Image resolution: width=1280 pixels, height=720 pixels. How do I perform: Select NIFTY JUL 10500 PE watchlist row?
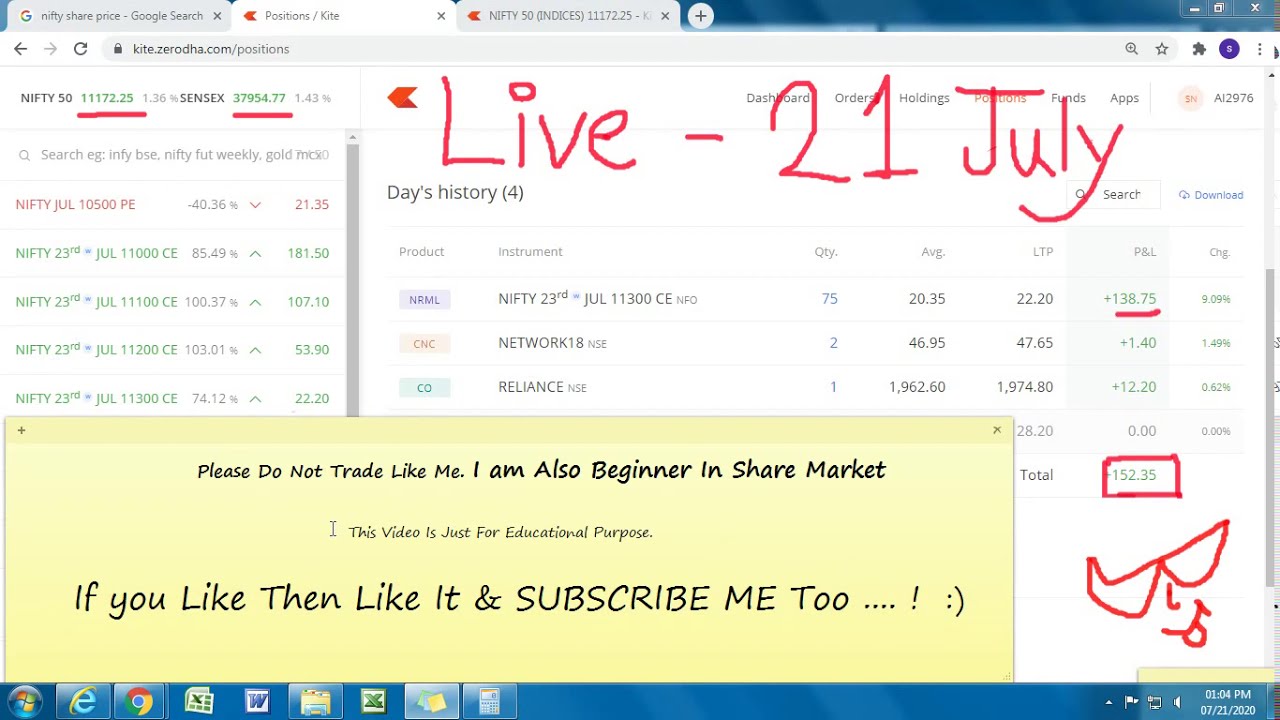coord(172,204)
